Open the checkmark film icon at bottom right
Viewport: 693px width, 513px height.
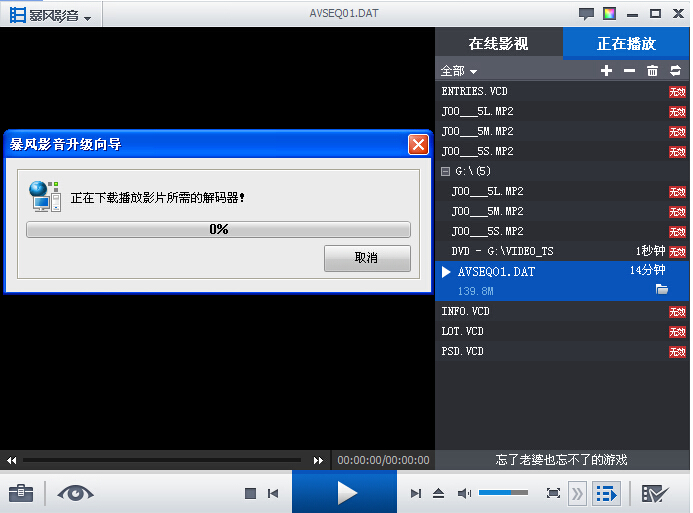[655, 493]
